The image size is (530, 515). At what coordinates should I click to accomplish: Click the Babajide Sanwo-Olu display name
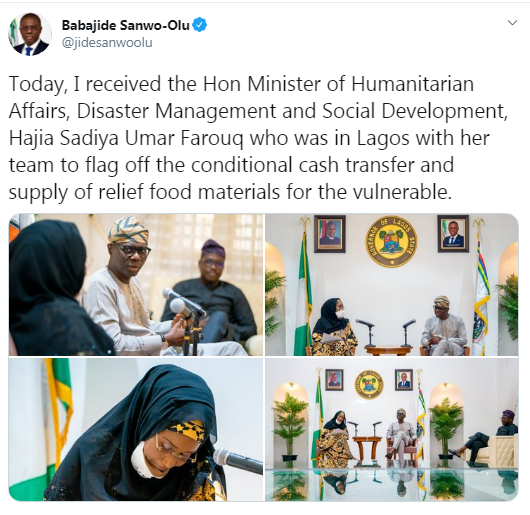(125, 25)
